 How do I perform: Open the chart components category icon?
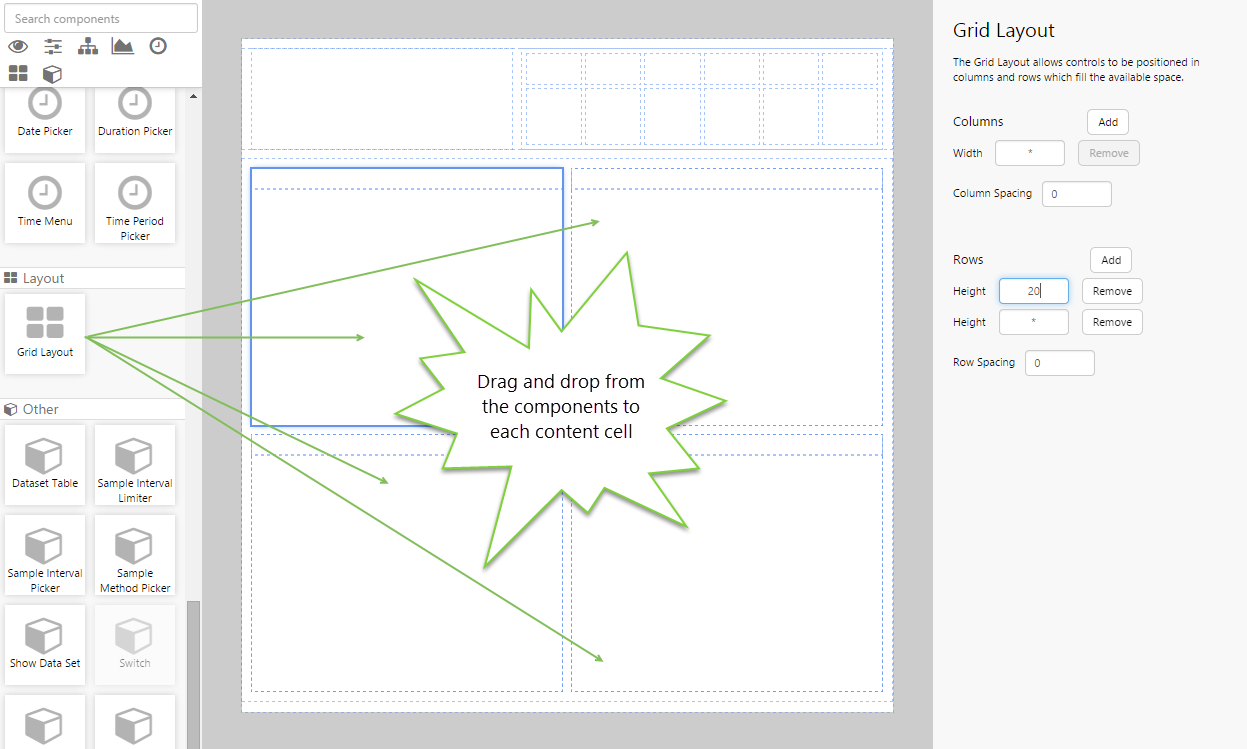[x=122, y=46]
